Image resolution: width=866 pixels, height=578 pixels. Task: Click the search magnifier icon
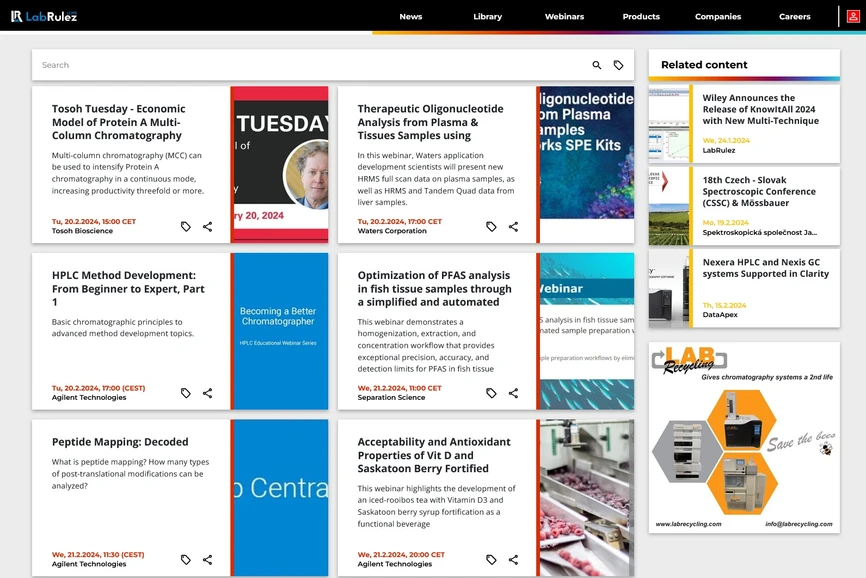pos(596,65)
